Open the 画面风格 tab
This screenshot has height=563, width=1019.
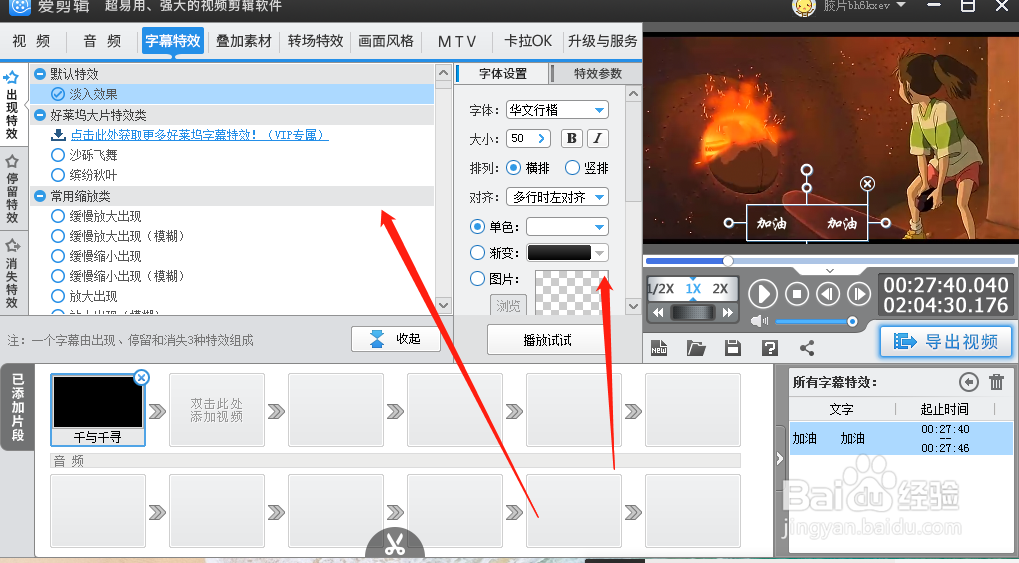[x=386, y=41]
